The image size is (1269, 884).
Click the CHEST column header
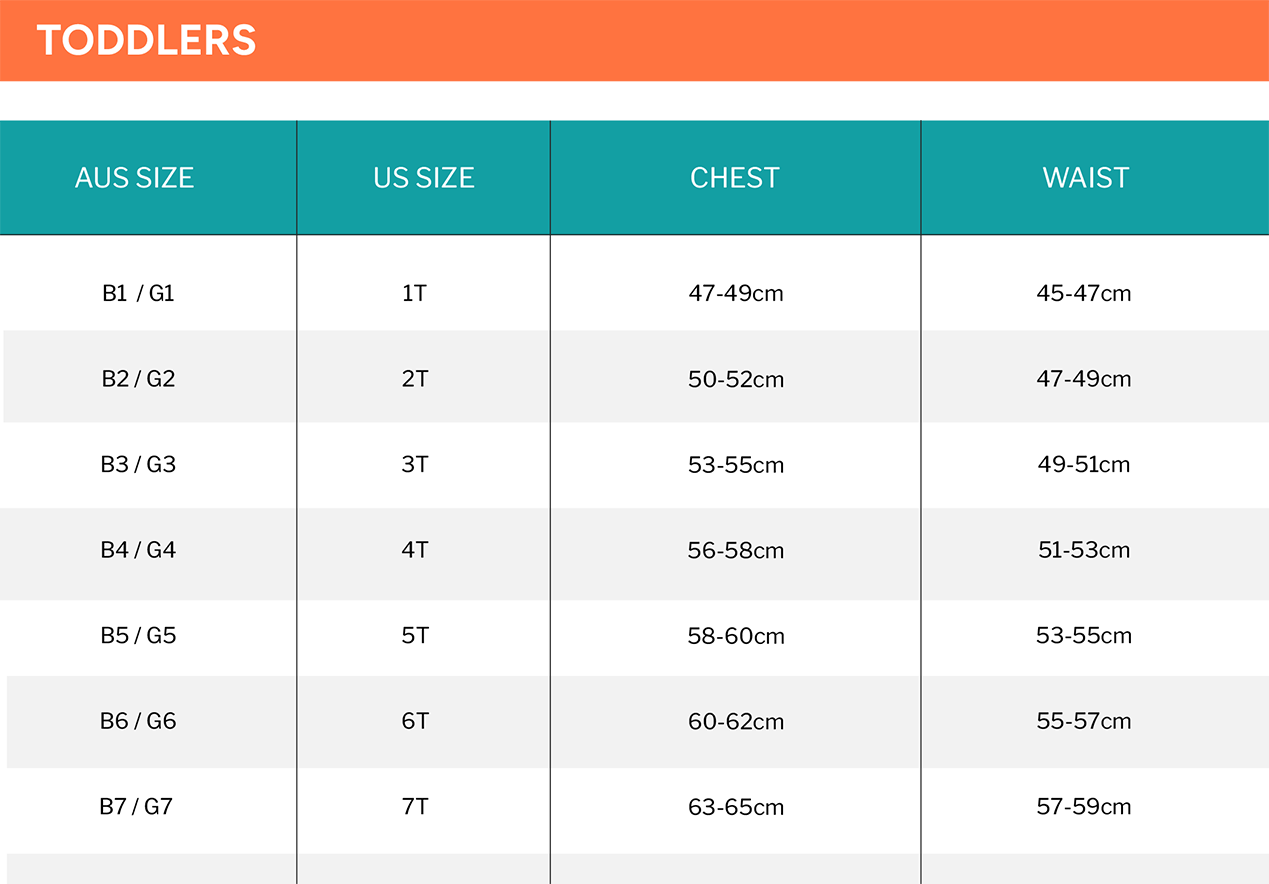(x=735, y=178)
